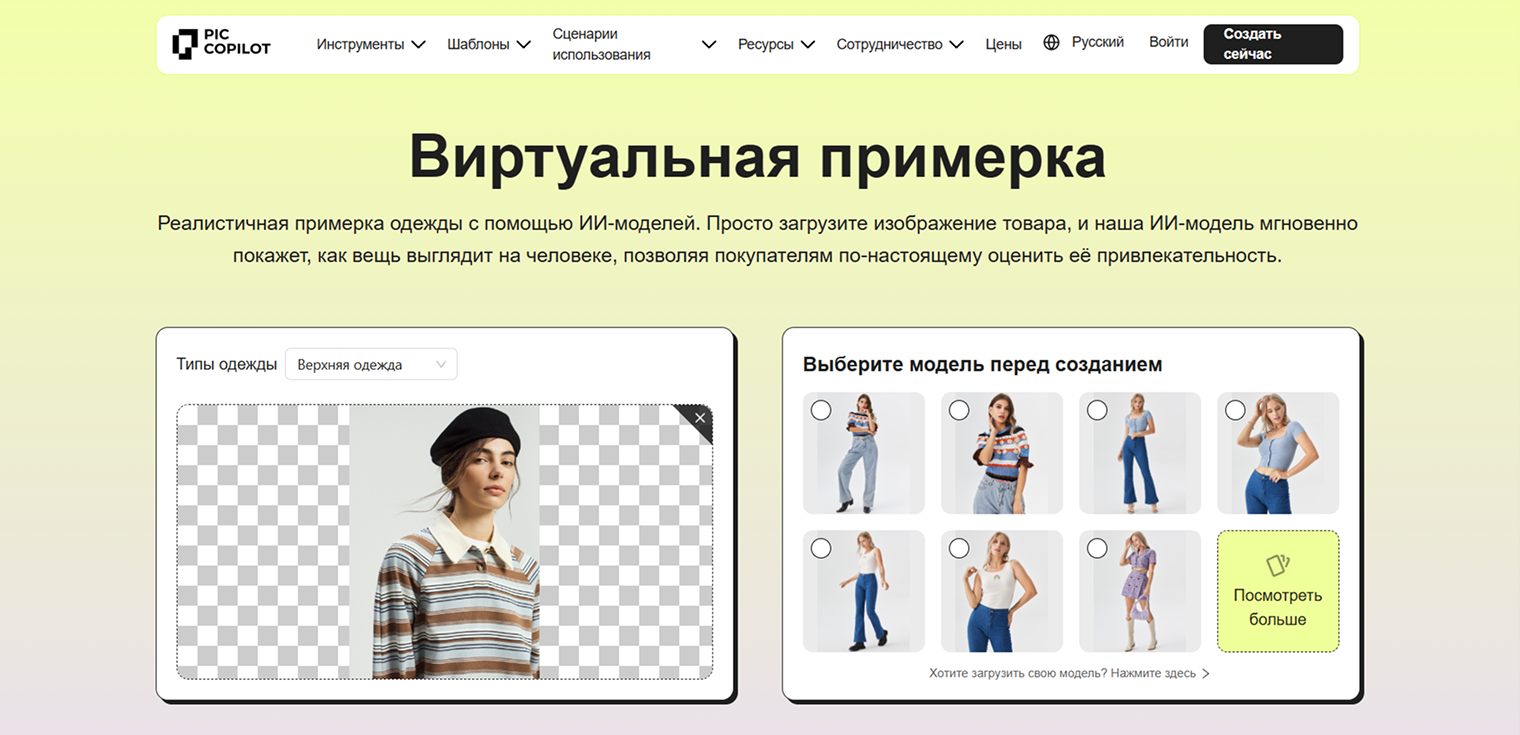This screenshot has height=735, width=1520.
Task: Select radio button for striped sweater model
Action: pos(959,410)
